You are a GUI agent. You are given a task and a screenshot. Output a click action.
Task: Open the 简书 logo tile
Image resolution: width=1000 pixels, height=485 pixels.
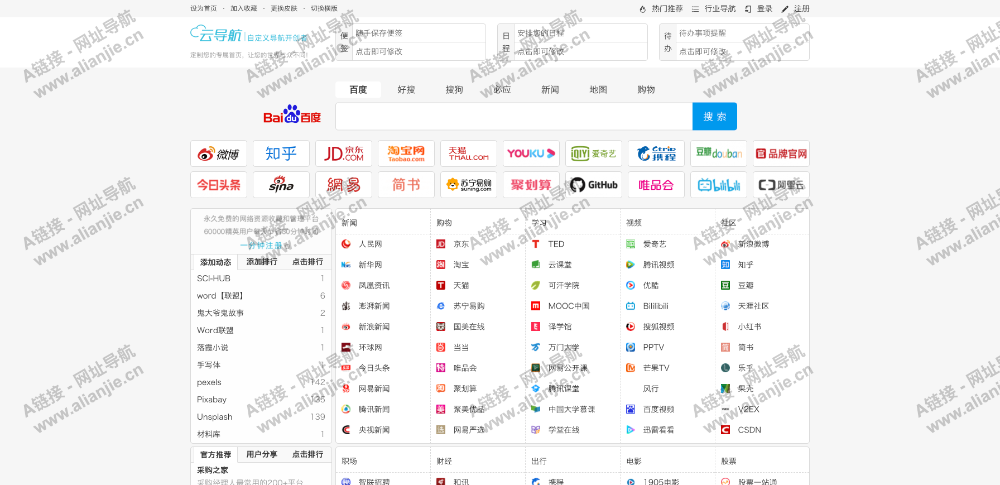point(406,184)
